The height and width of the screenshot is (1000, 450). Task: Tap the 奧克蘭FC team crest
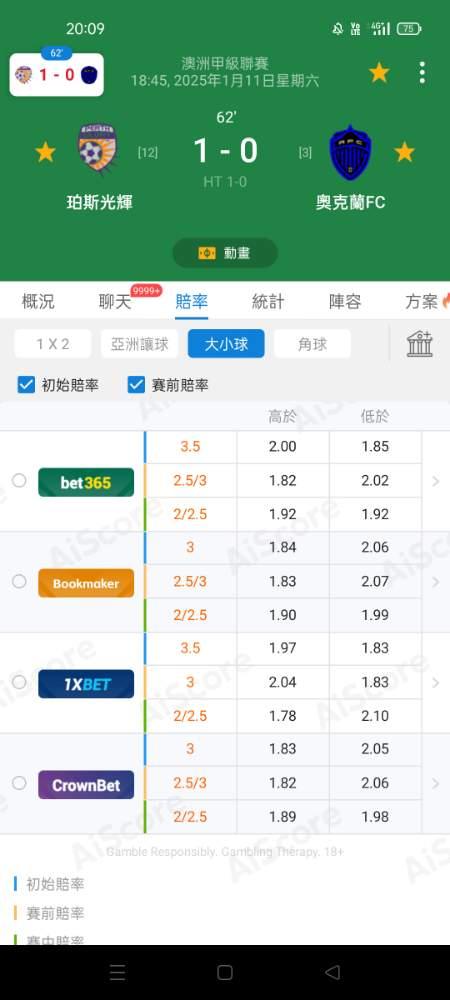(351, 152)
